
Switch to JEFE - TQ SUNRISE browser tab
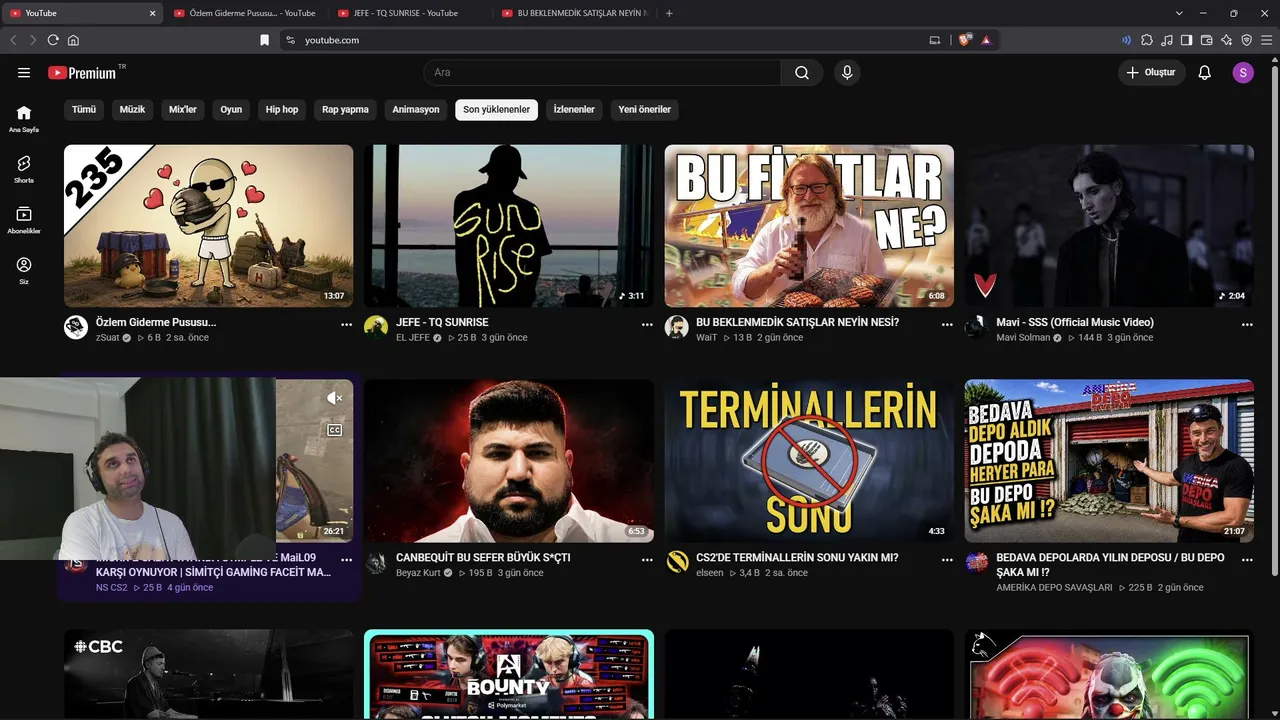(409, 13)
